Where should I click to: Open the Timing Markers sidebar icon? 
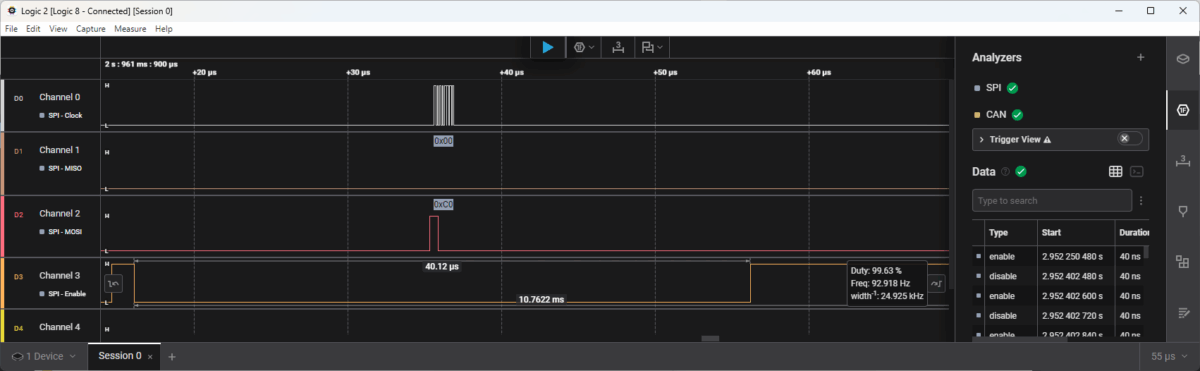[x=1183, y=160]
